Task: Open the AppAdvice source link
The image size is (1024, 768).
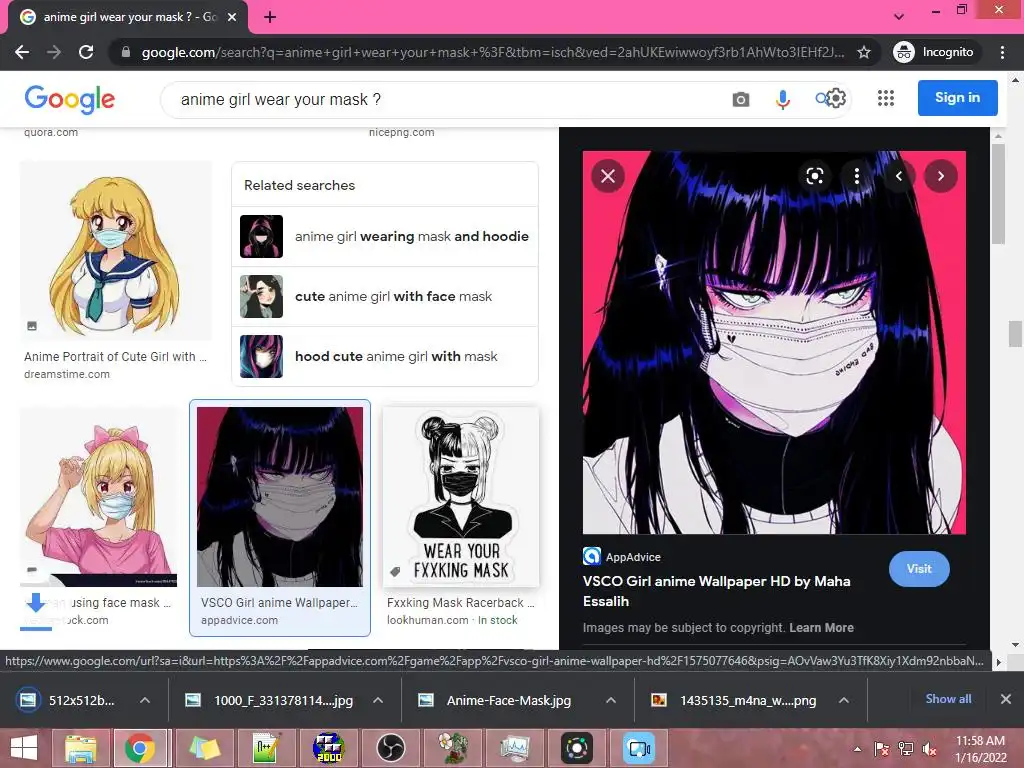Action: pos(622,557)
